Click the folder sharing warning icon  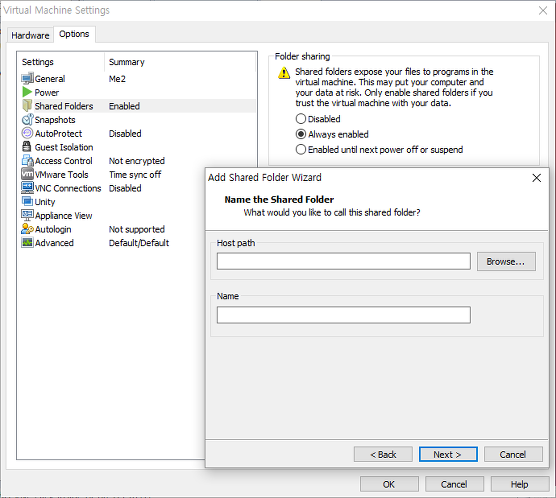(x=284, y=73)
